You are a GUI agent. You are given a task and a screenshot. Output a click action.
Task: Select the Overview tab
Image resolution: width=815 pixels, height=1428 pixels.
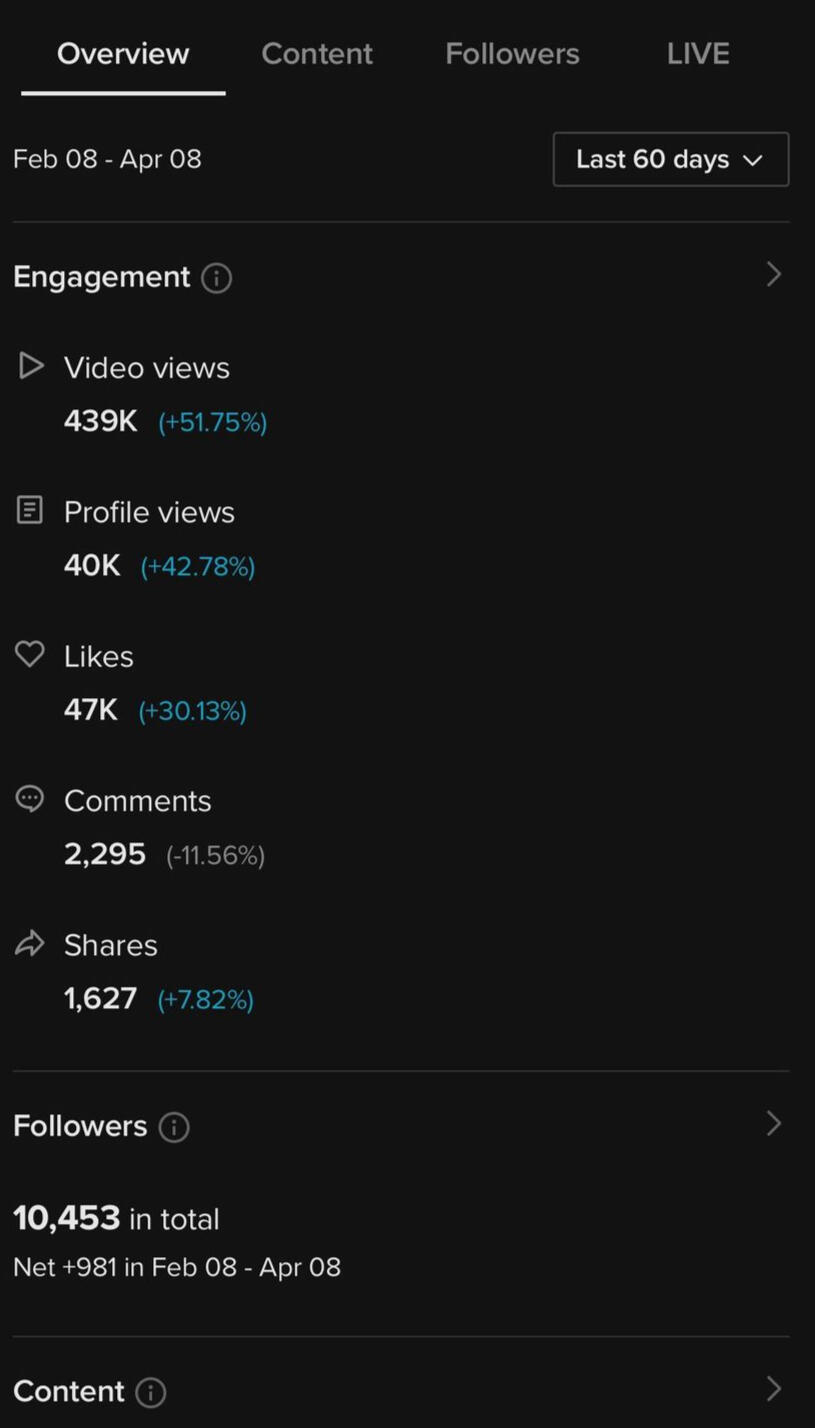point(123,54)
